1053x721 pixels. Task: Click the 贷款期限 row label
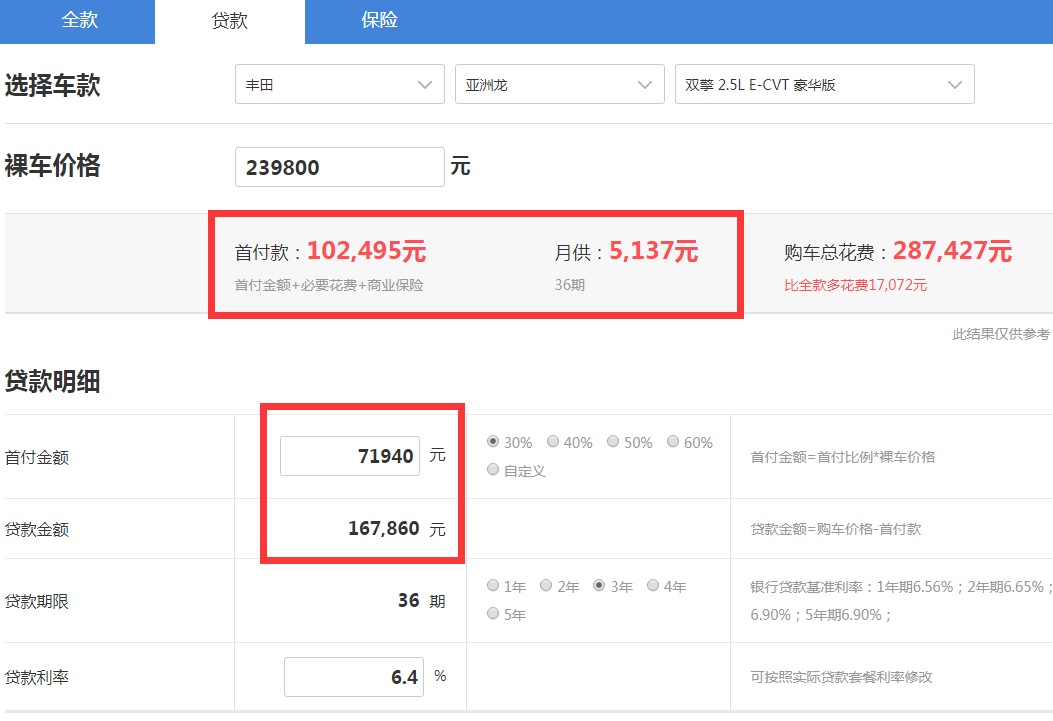click(37, 601)
